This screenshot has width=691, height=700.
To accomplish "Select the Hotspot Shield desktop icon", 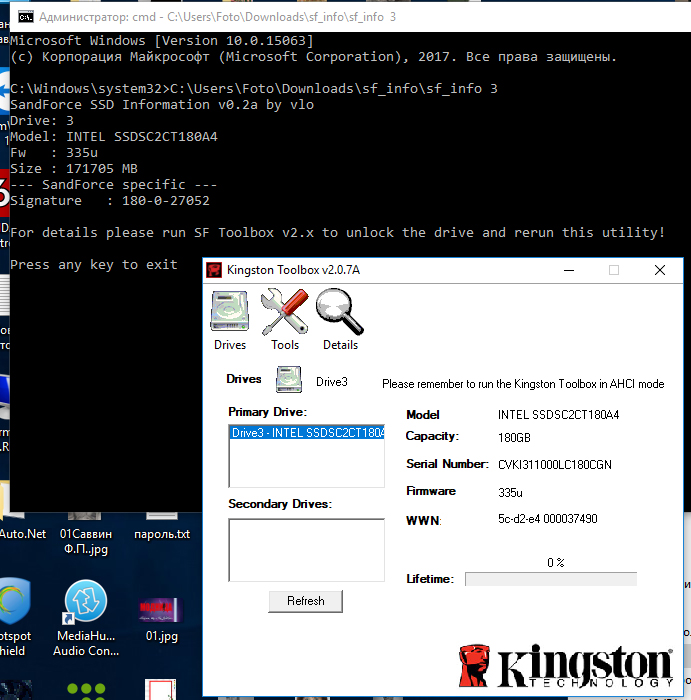I will tap(13, 618).
